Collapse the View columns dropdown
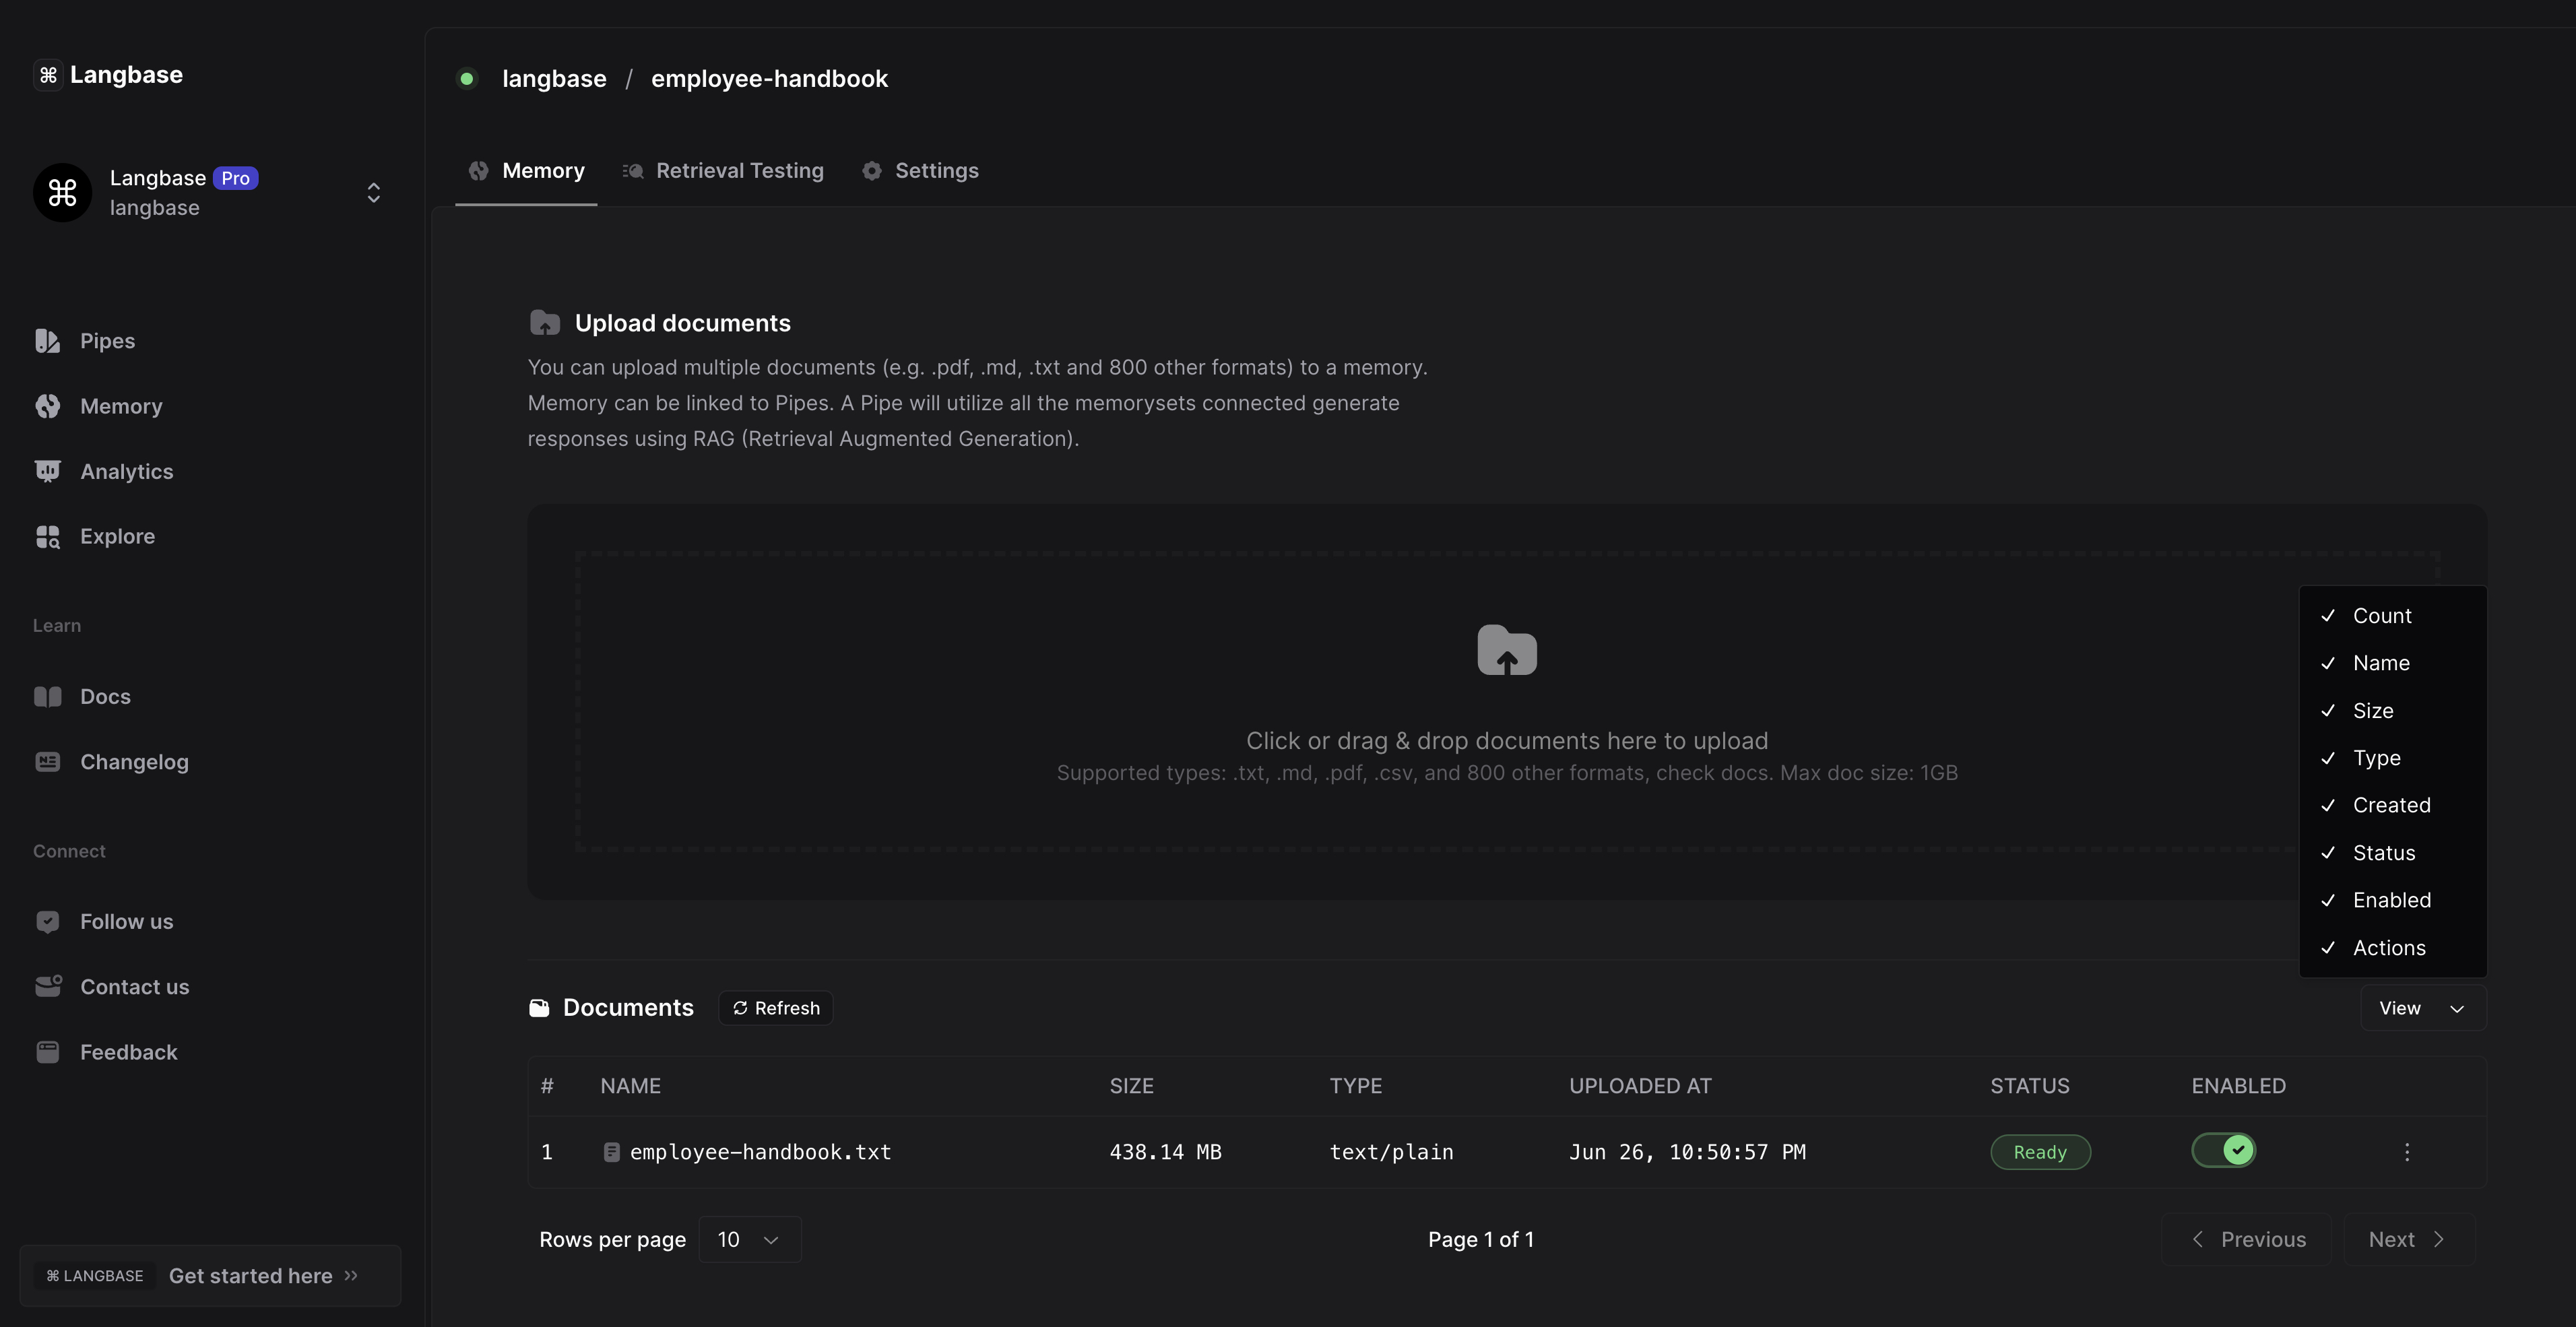The width and height of the screenshot is (2576, 1327). coord(2422,1008)
